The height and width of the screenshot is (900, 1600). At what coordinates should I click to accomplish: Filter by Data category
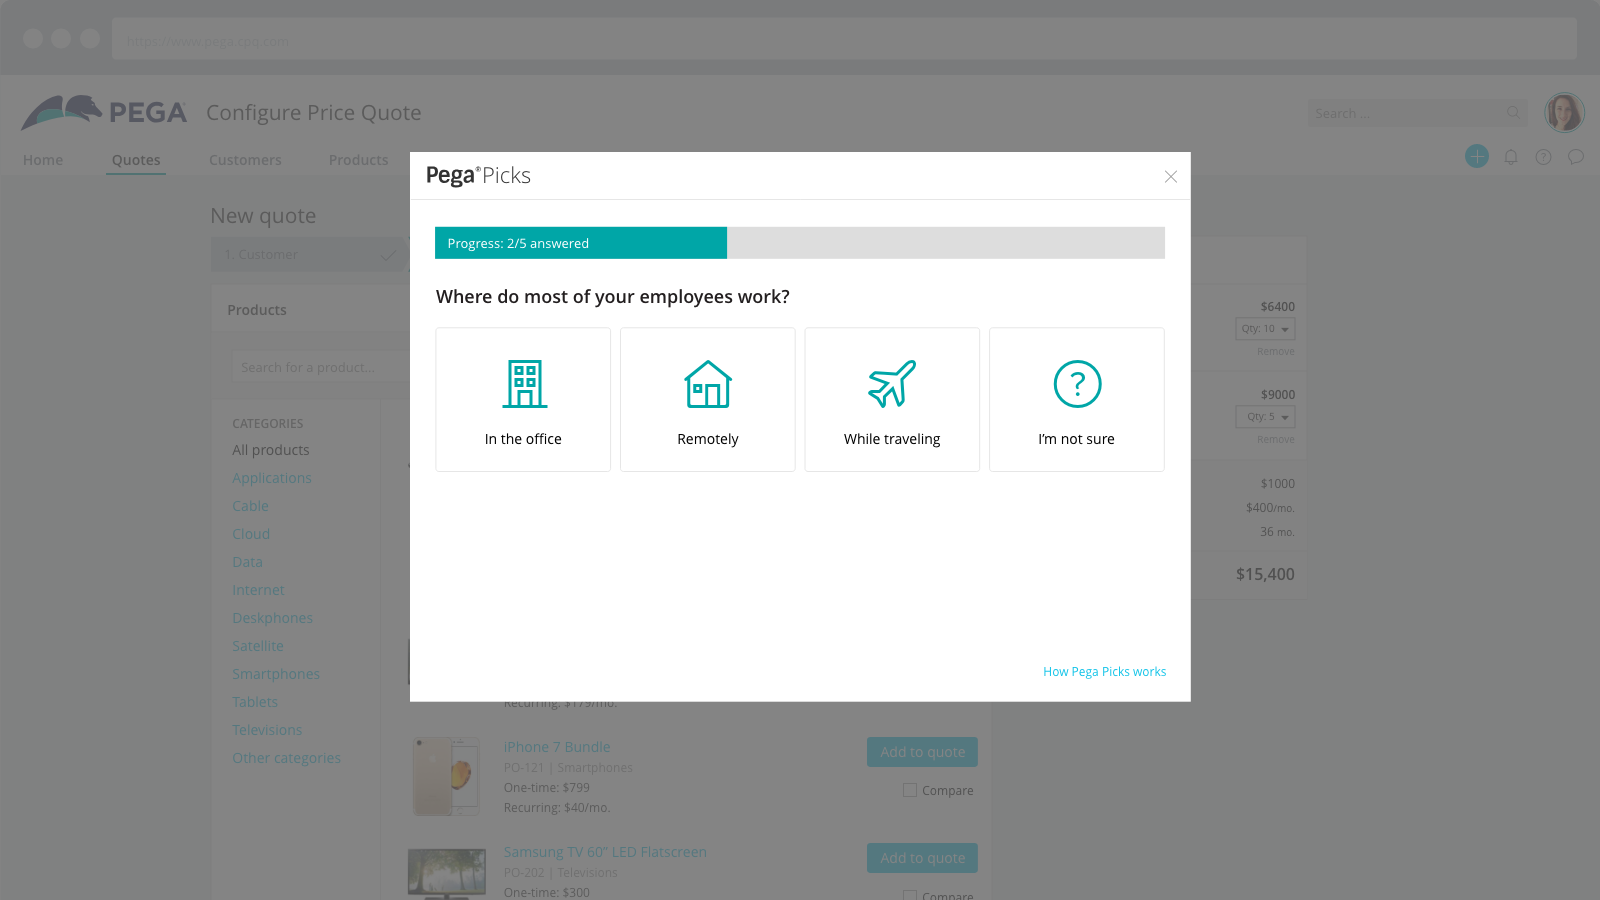click(x=247, y=562)
